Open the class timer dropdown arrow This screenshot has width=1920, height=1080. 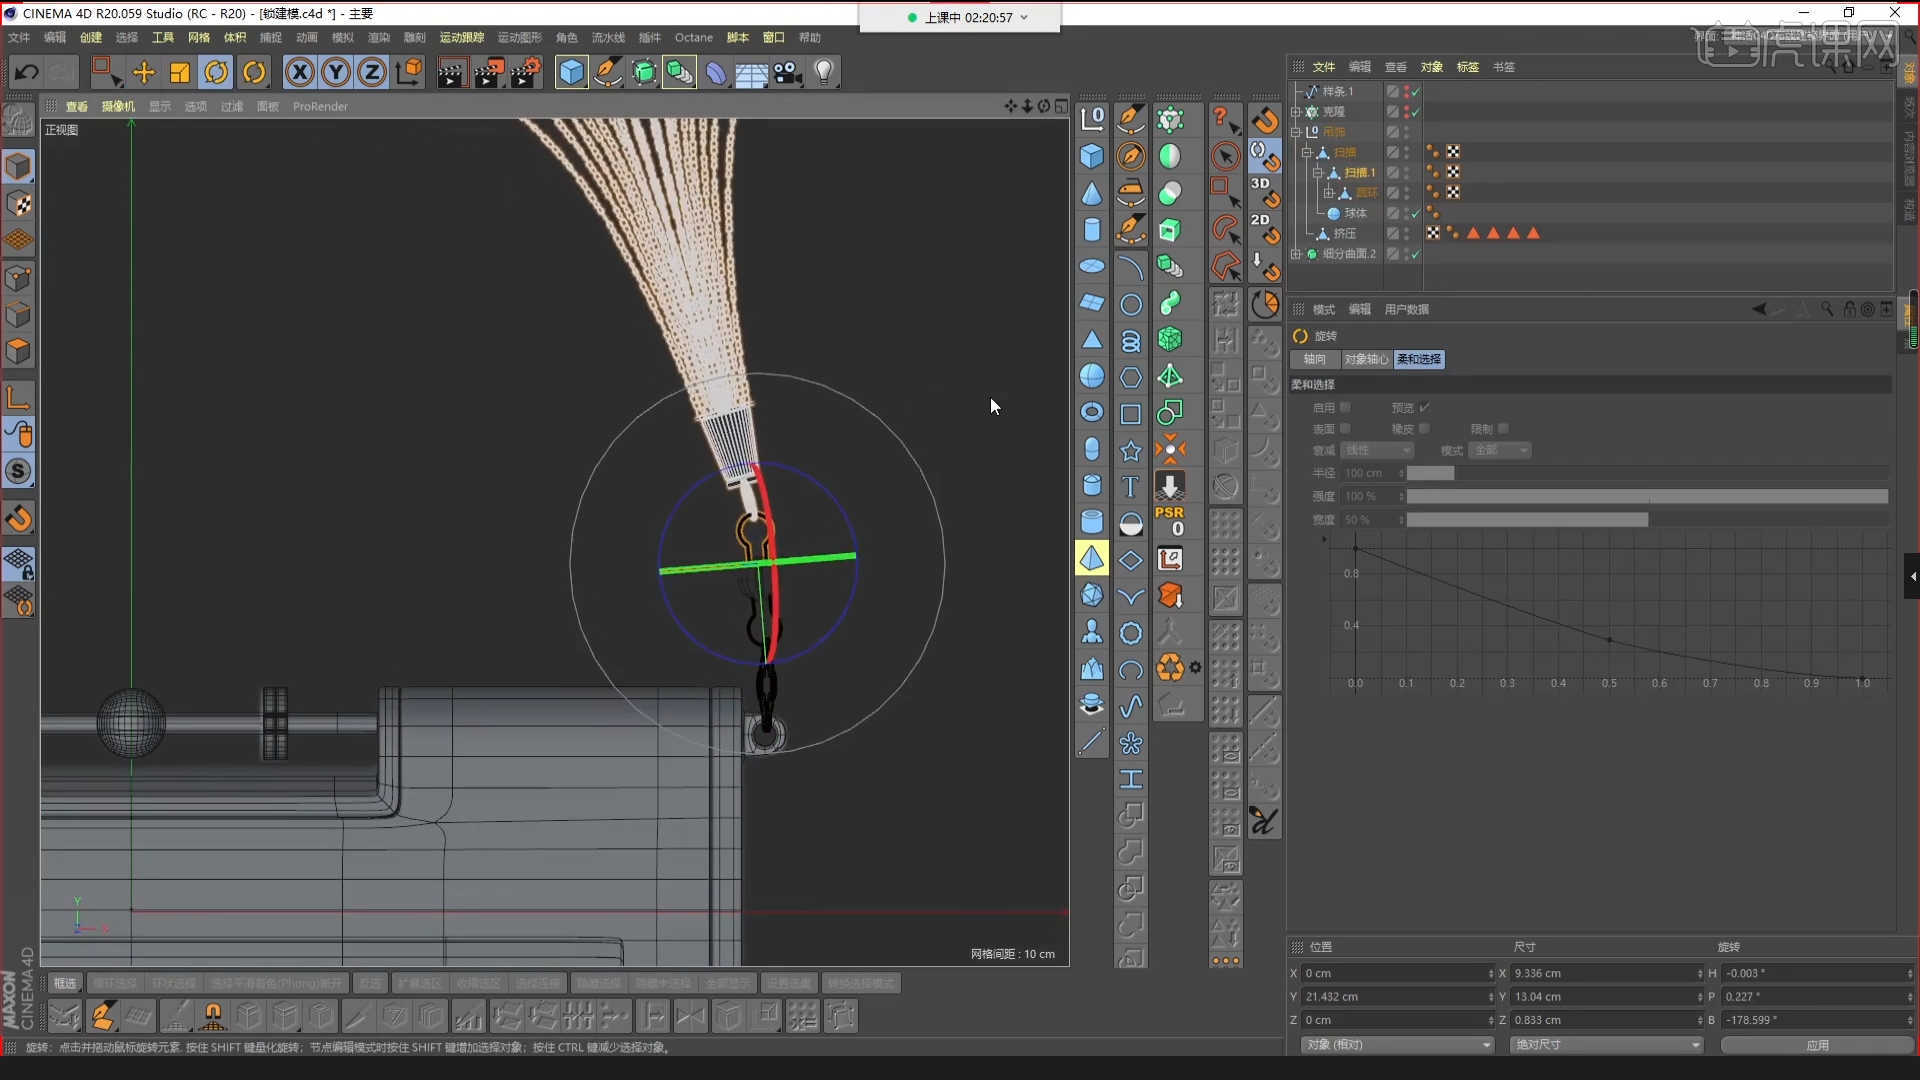tap(1024, 17)
